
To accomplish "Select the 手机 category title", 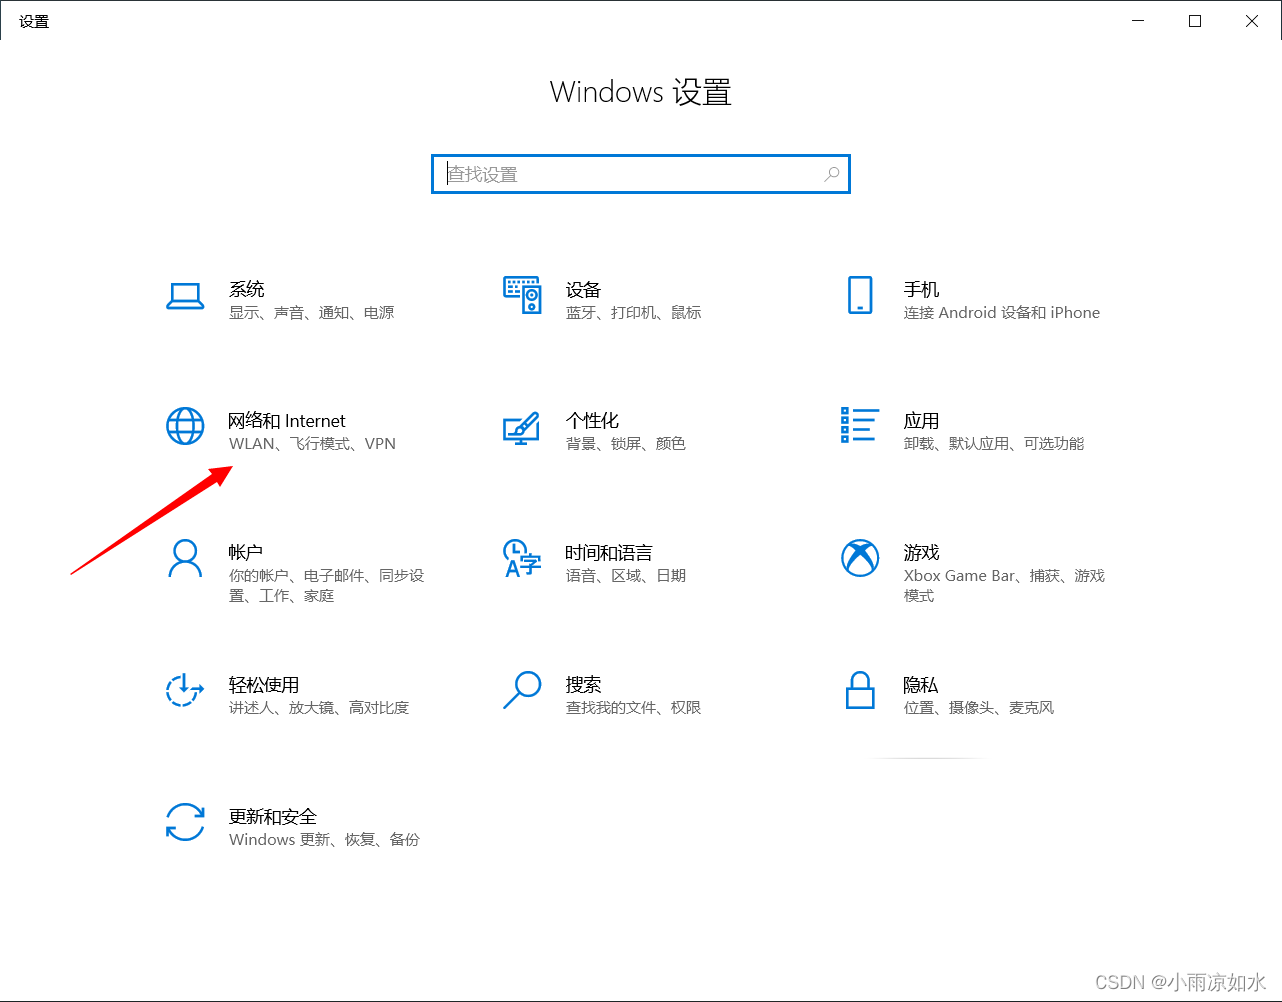I will point(921,289).
